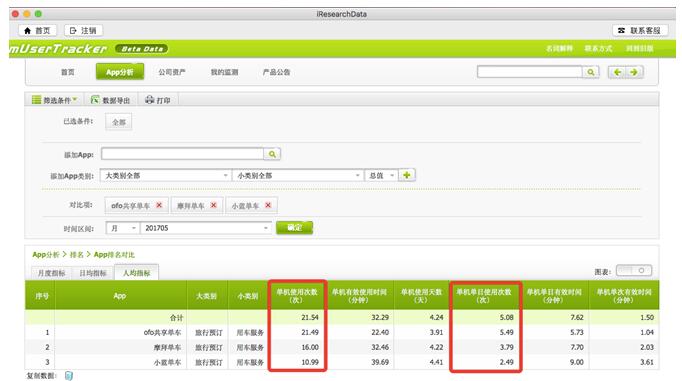Click the green 确定 button
The height and width of the screenshot is (381, 682).
coord(294,227)
